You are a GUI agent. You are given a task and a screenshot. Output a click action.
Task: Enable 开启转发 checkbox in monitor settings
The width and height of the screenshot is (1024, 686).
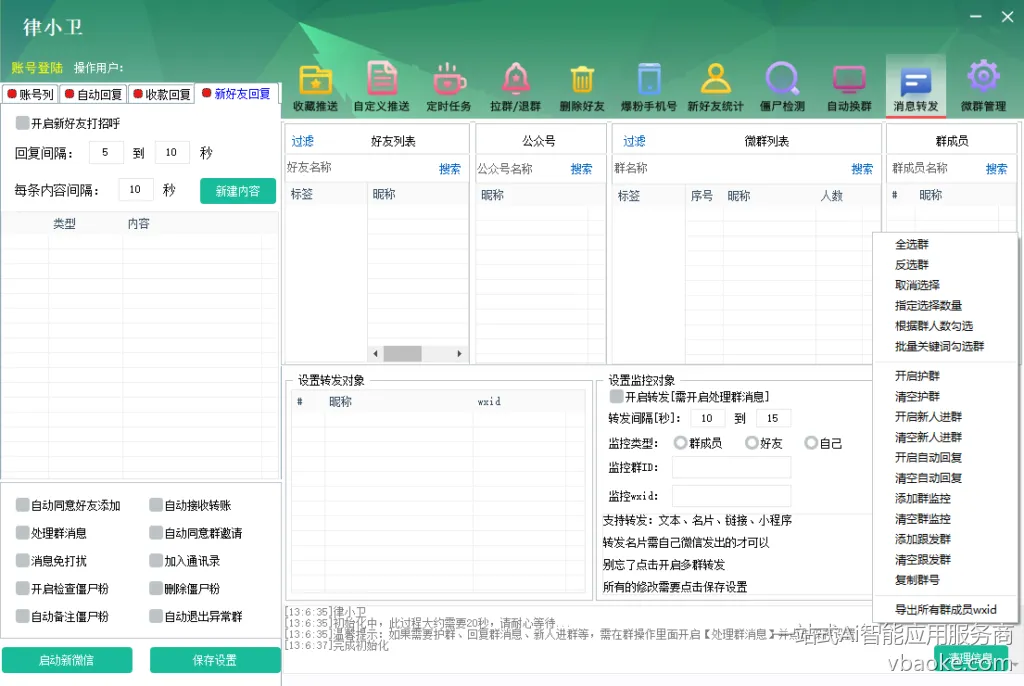[616, 397]
